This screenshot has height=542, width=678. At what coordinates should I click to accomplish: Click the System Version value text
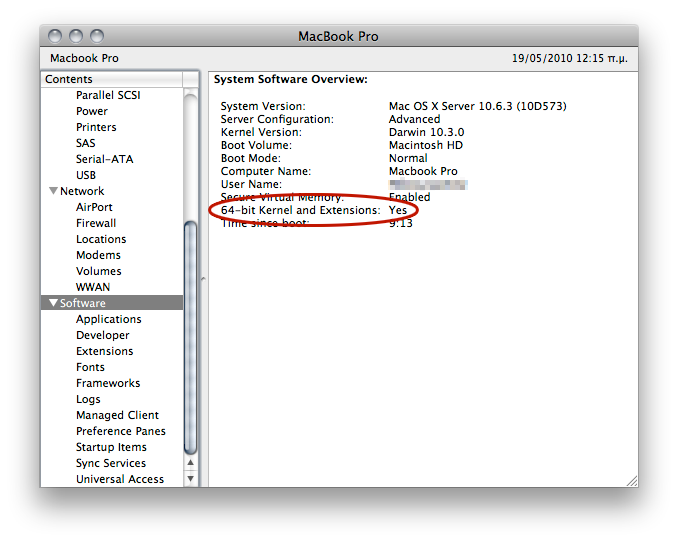477,106
